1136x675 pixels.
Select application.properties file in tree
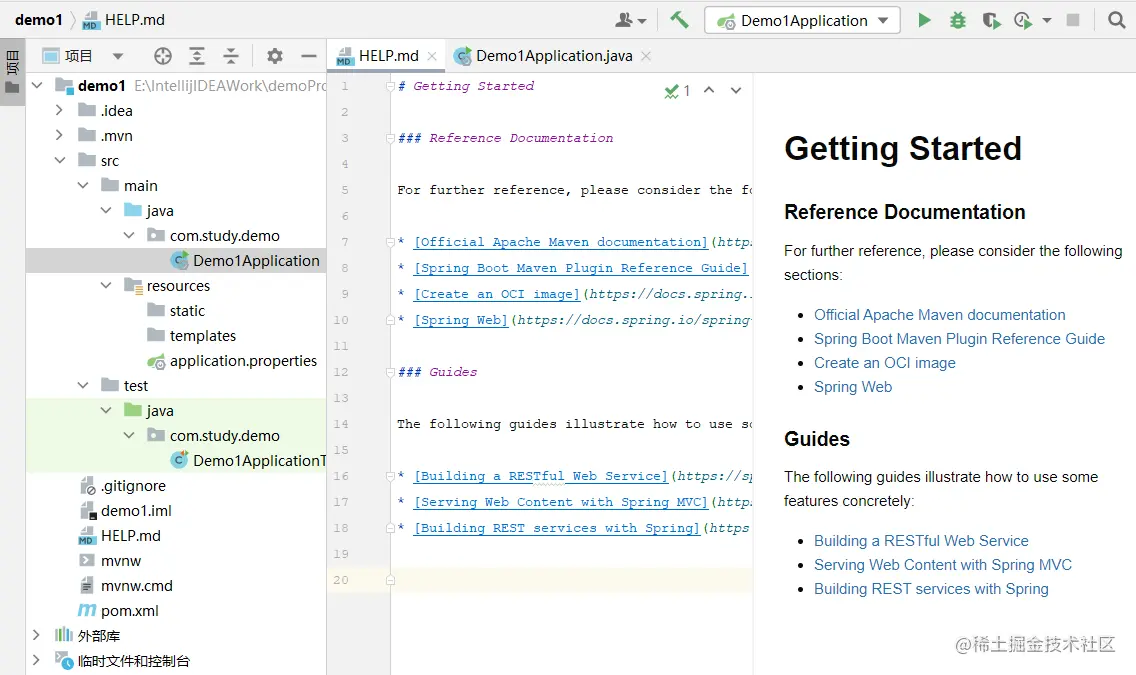[233, 361]
